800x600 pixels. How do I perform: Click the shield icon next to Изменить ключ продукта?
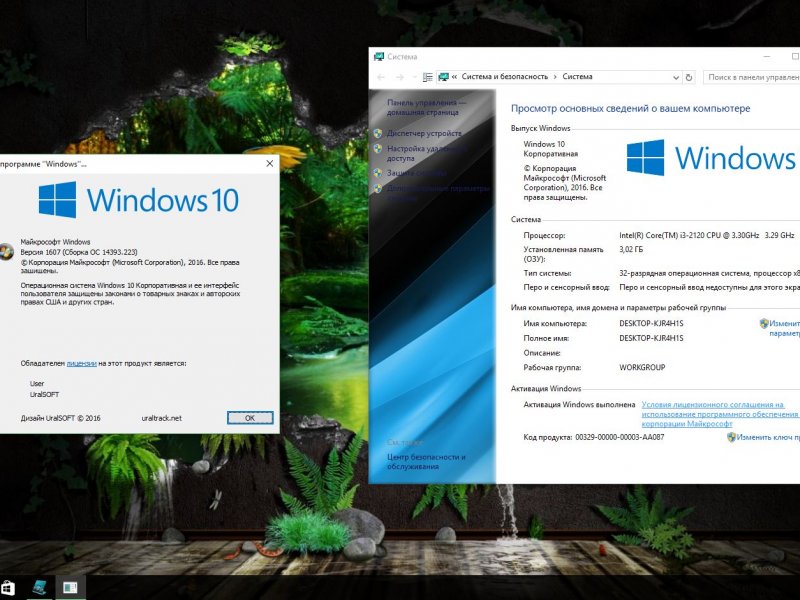(x=731, y=437)
